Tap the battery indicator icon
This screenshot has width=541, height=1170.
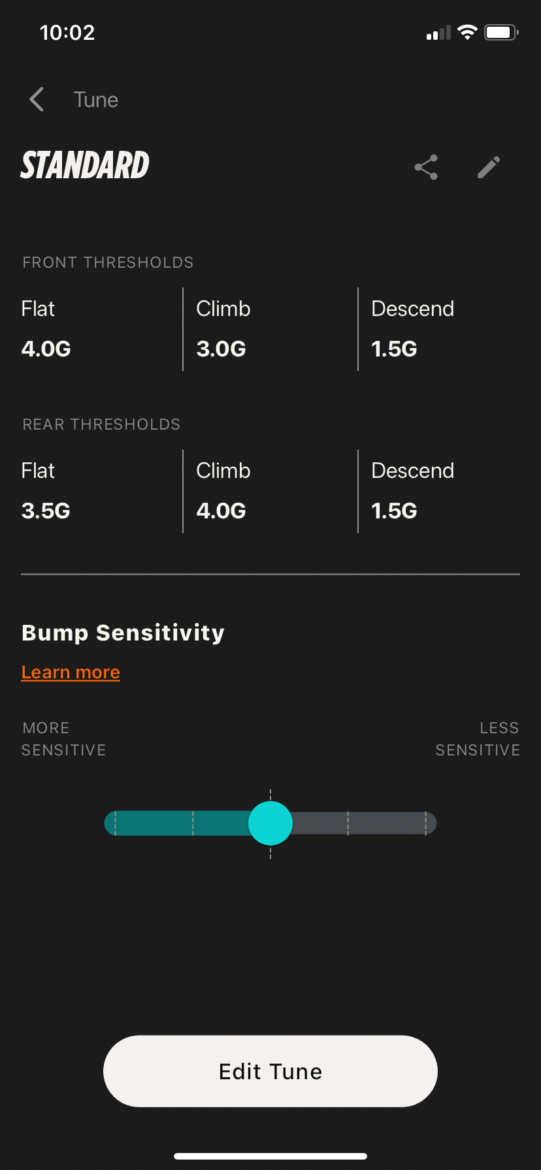click(x=501, y=33)
